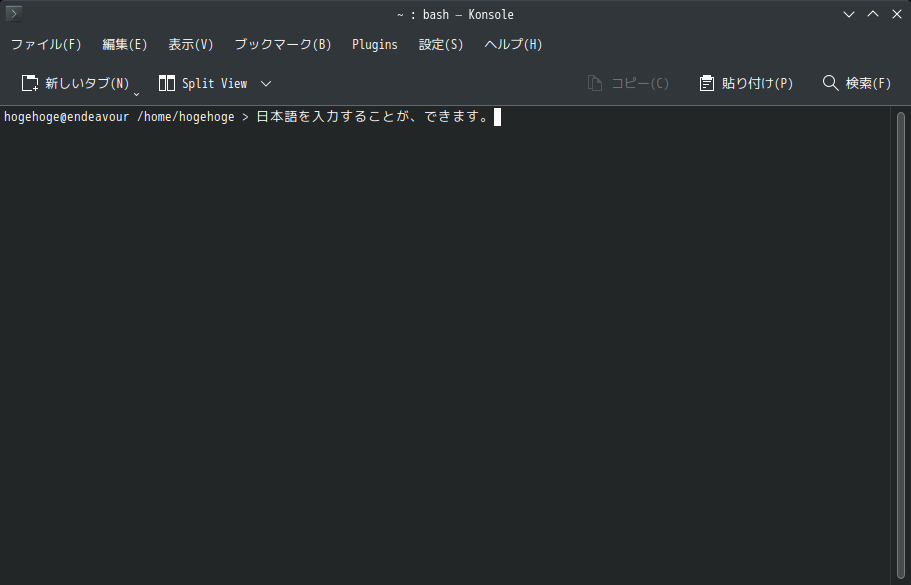Open the ブックマーク(B) menu

coord(283,45)
